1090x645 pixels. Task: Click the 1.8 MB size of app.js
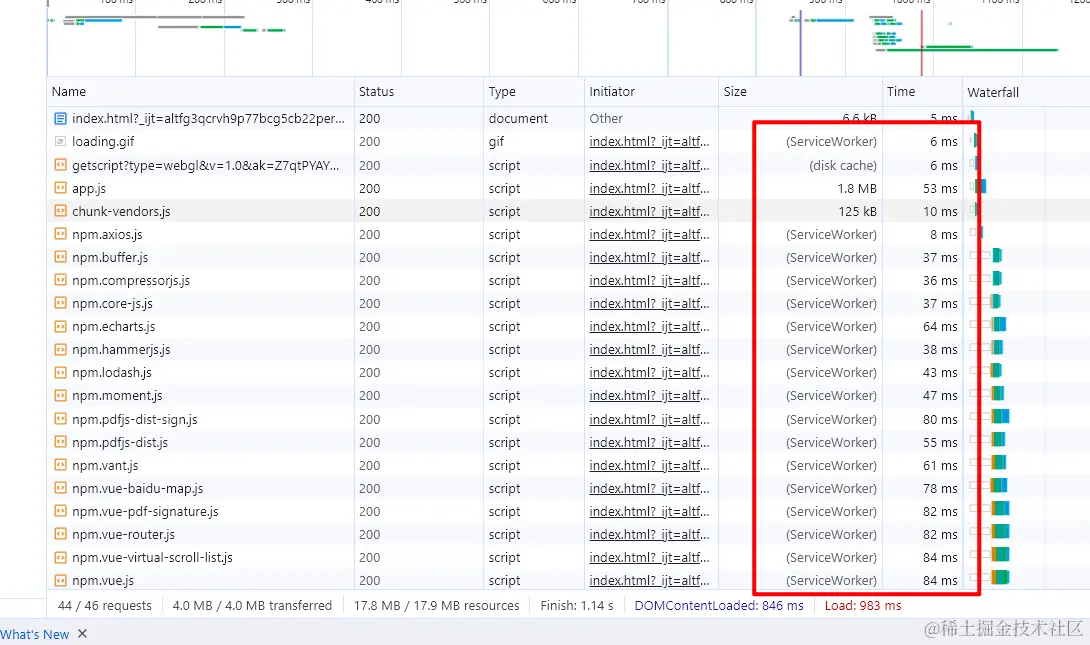[x=856, y=188]
